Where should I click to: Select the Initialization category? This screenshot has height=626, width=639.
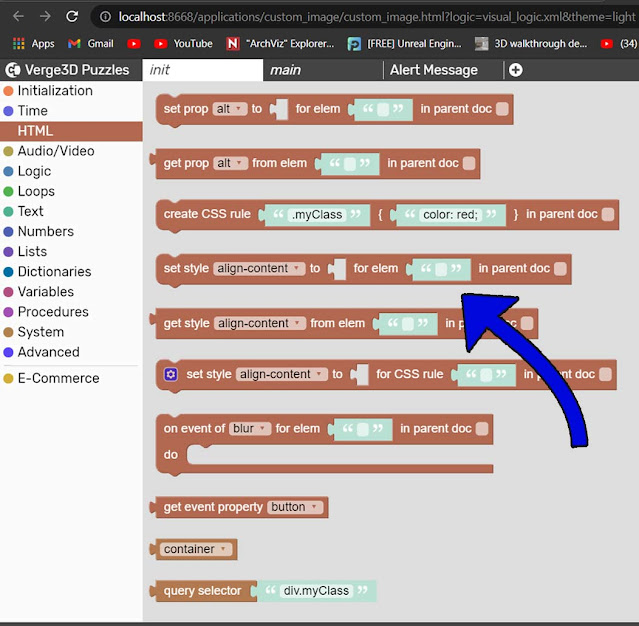coord(71,90)
